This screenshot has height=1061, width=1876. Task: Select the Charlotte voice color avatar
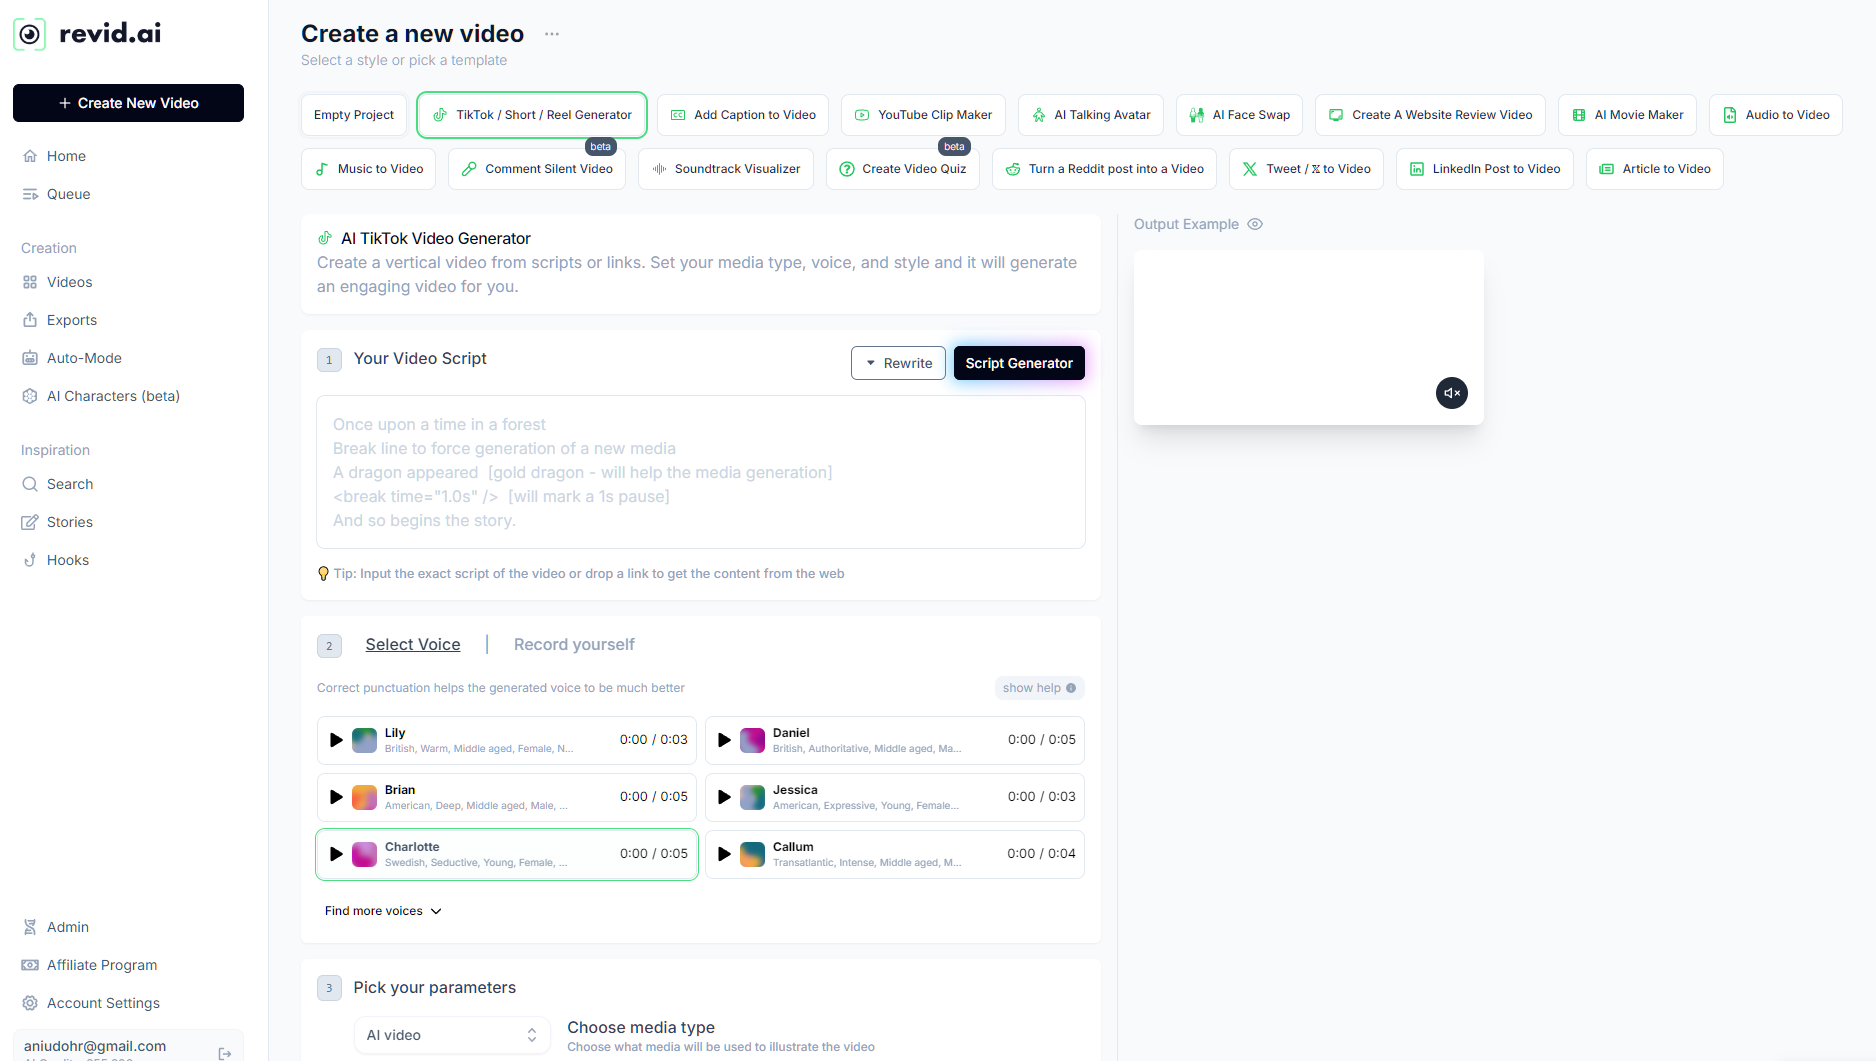click(x=365, y=854)
